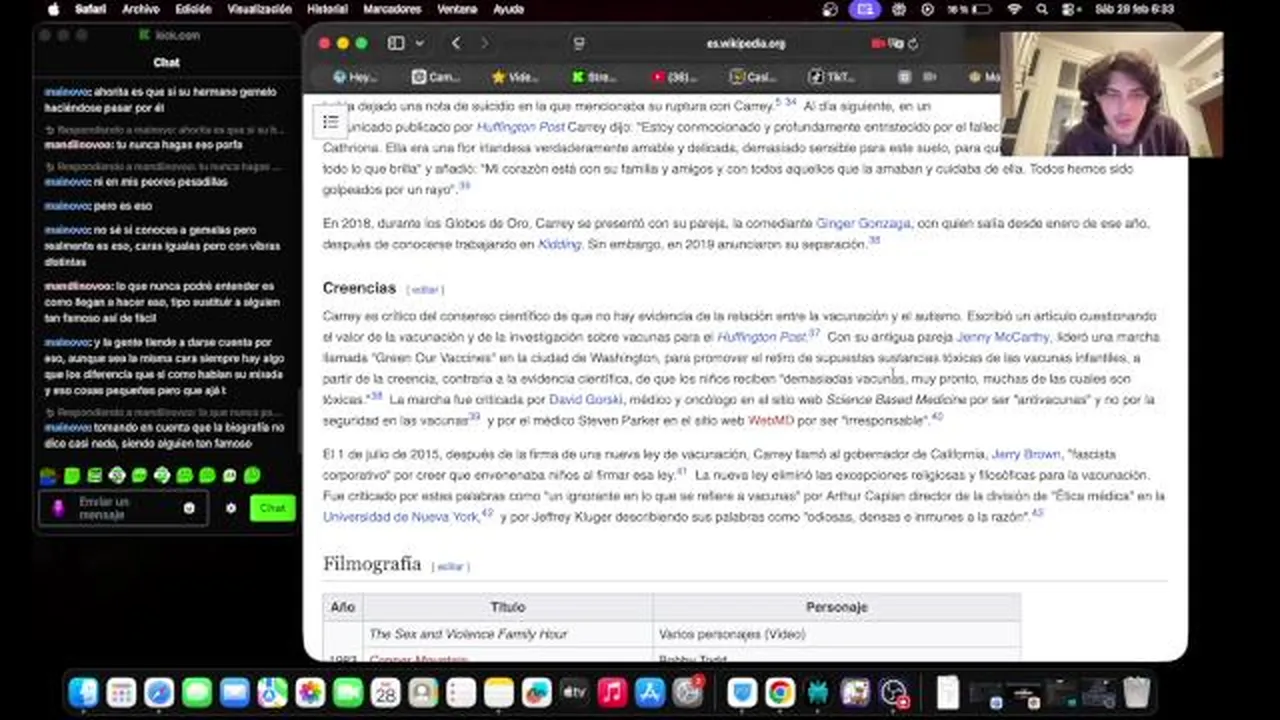The height and width of the screenshot is (720, 1280).
Task: Pick the last green emote in emote row
Action: (x=252, y=476)
